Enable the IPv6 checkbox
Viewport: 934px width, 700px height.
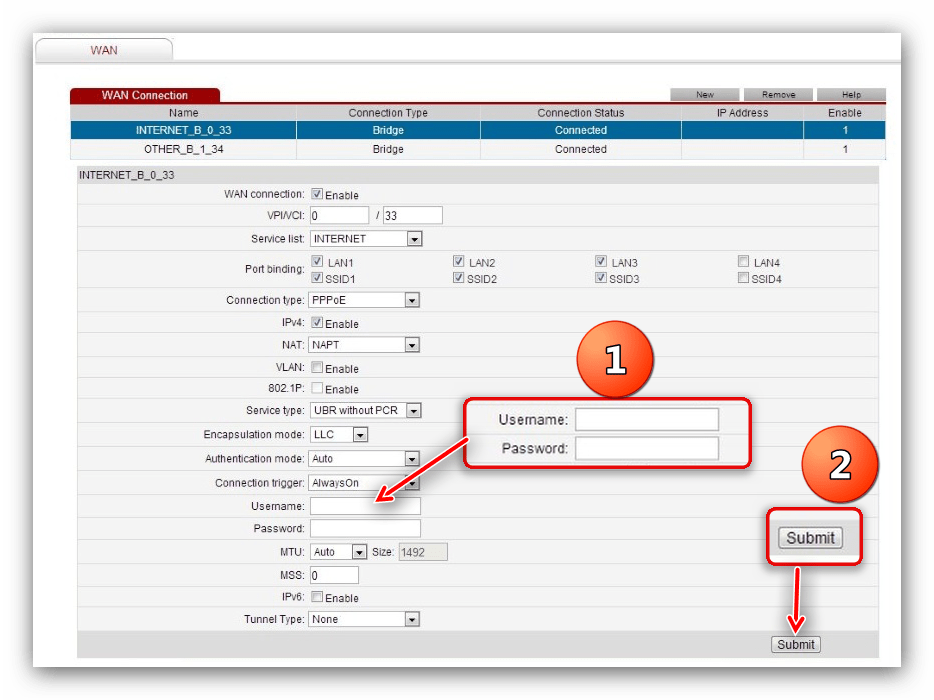[317, 597]
